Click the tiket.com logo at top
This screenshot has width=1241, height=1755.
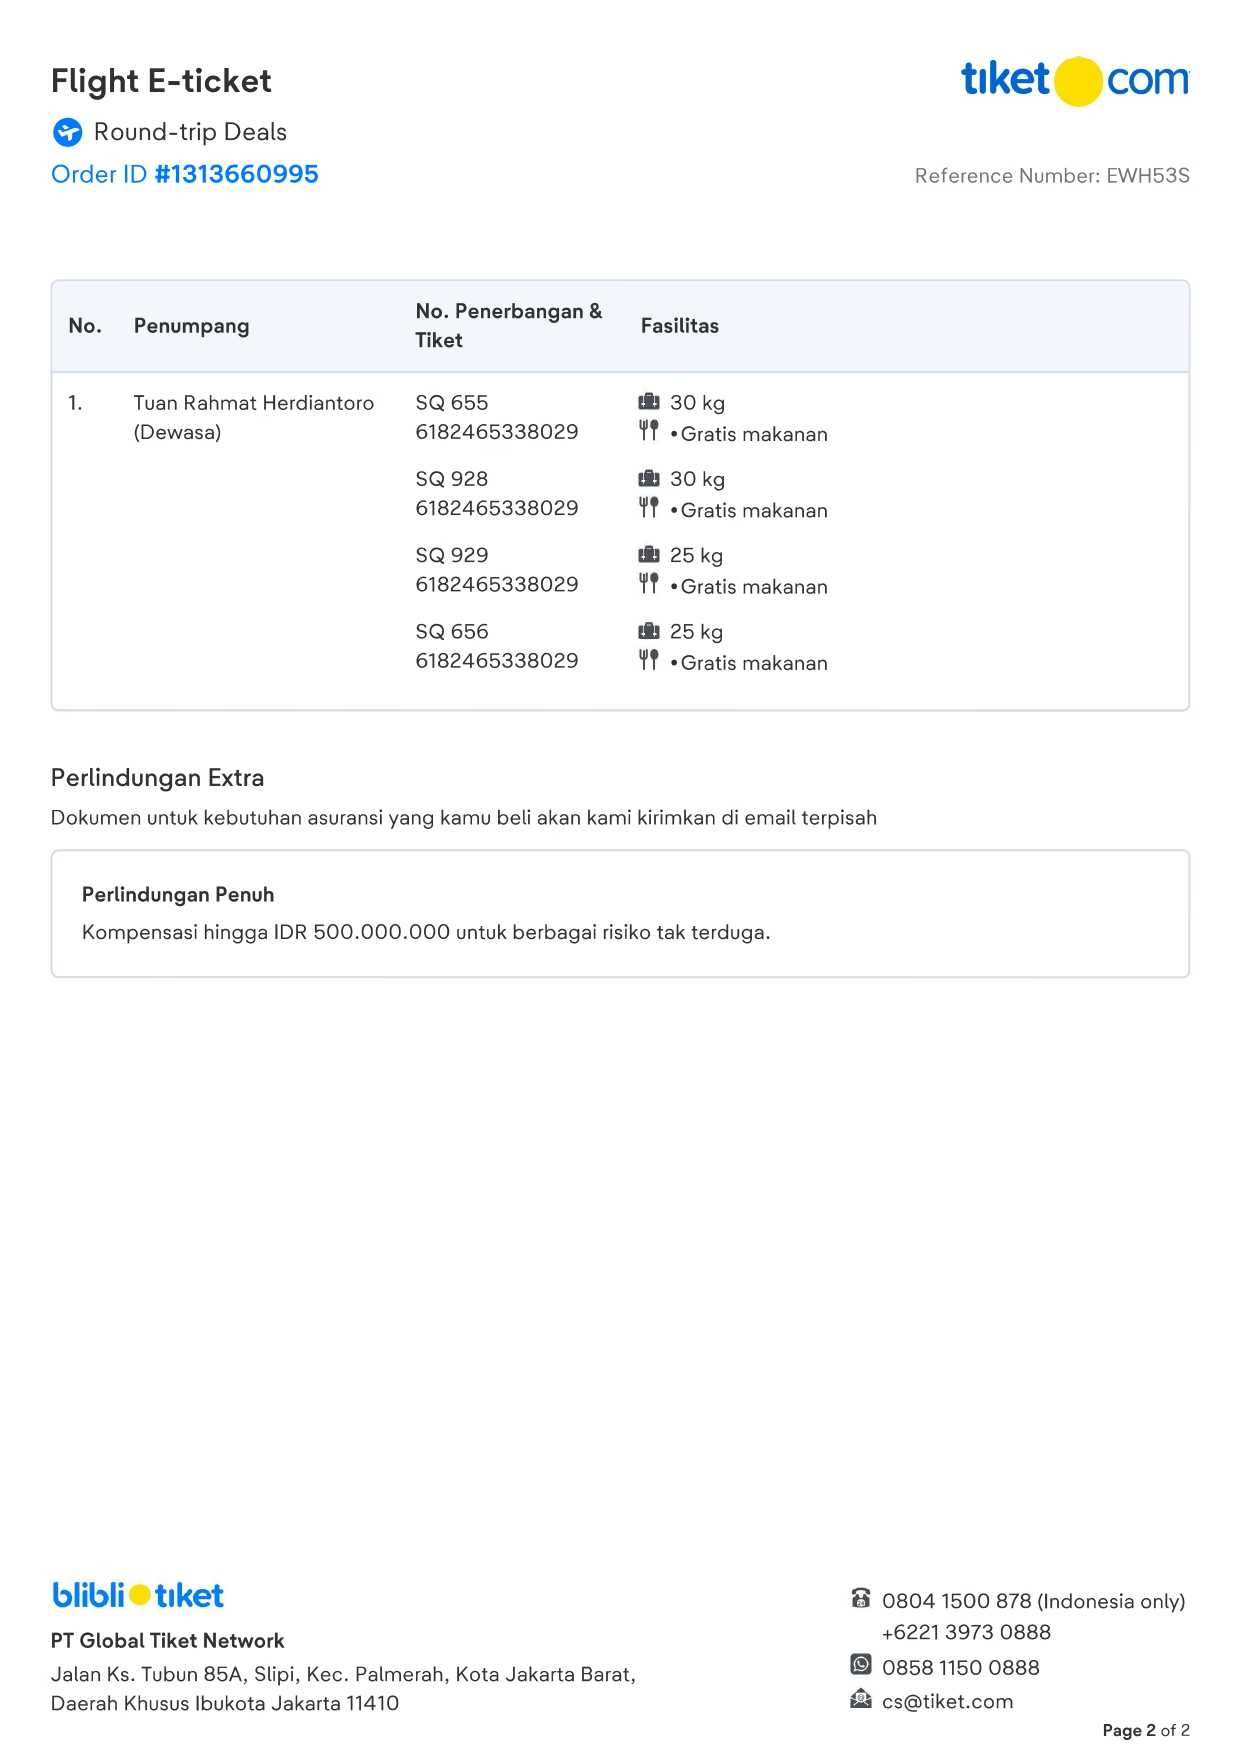point(1075,80)
